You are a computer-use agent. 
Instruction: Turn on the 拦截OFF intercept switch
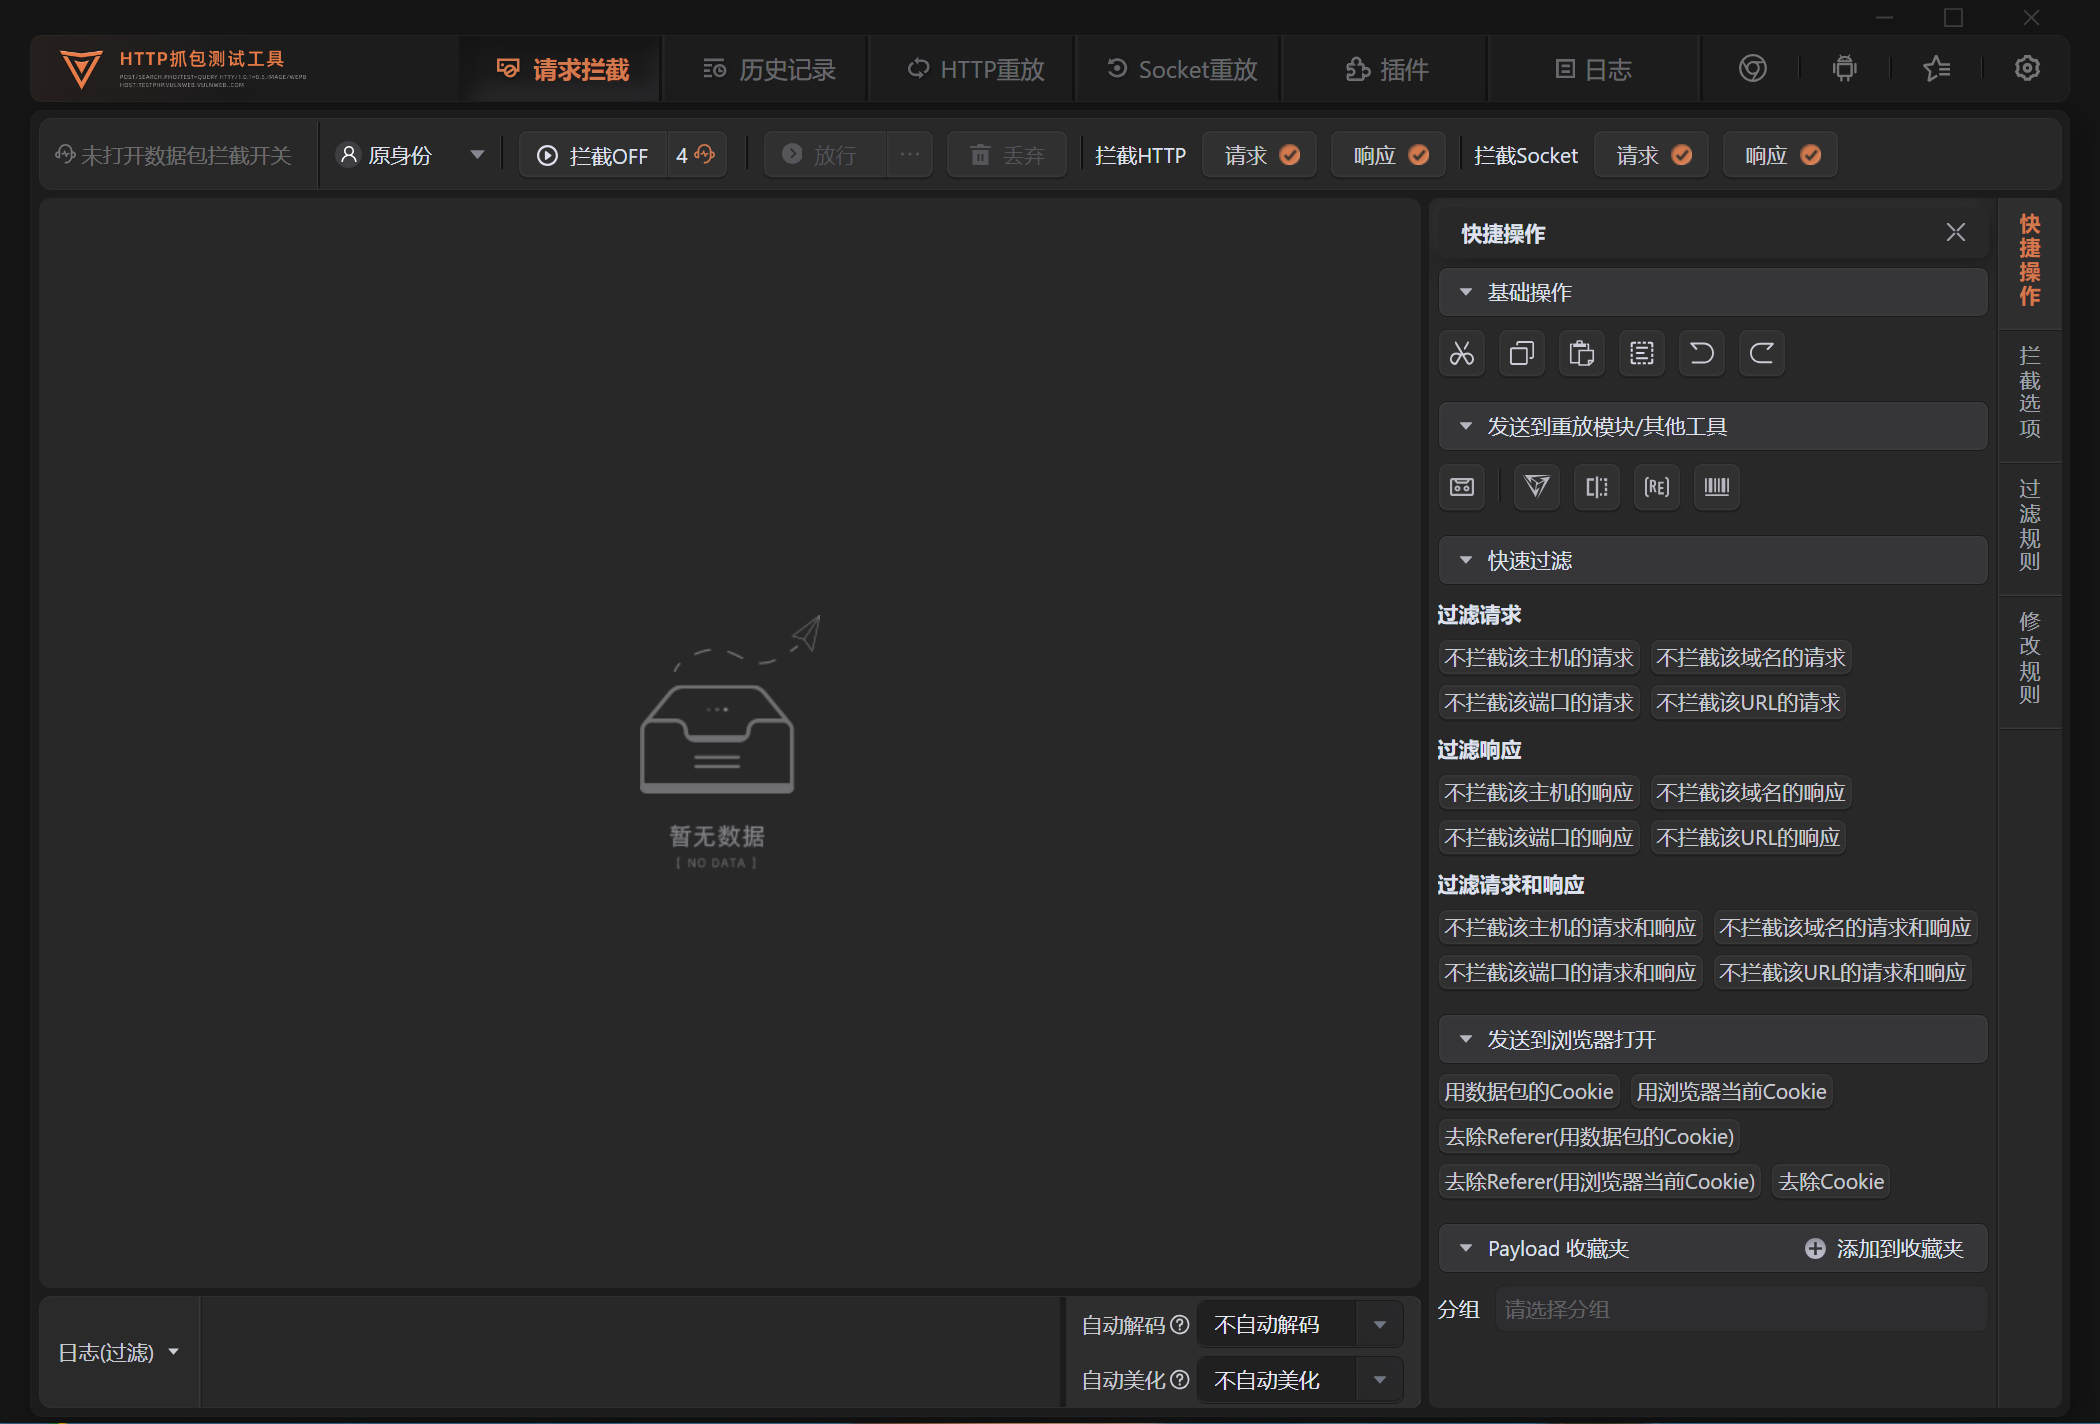coord(593,155)
